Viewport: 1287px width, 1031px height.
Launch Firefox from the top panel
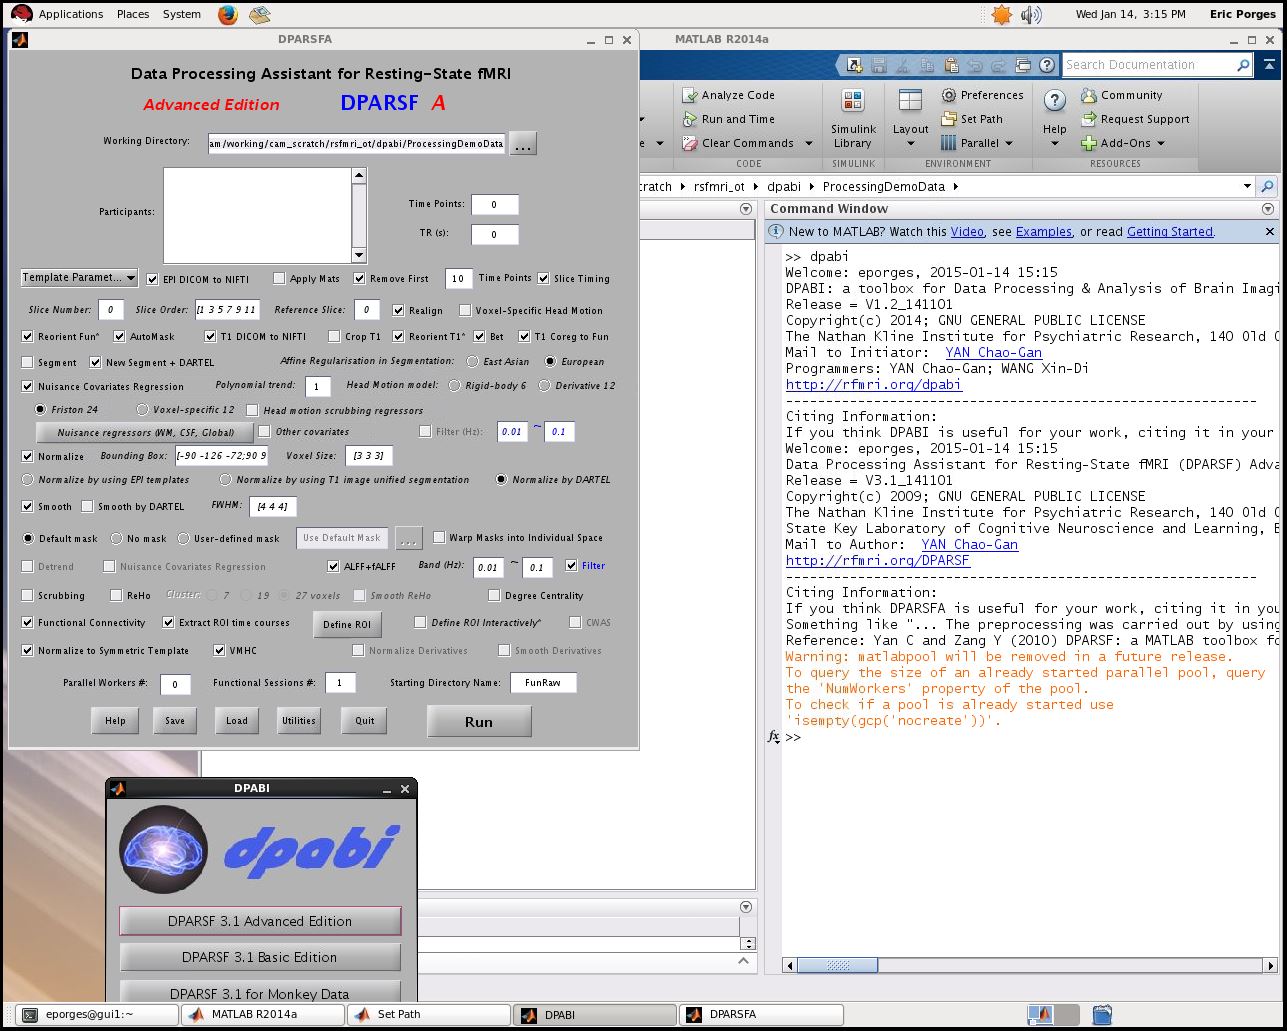(x=228, y=14)
